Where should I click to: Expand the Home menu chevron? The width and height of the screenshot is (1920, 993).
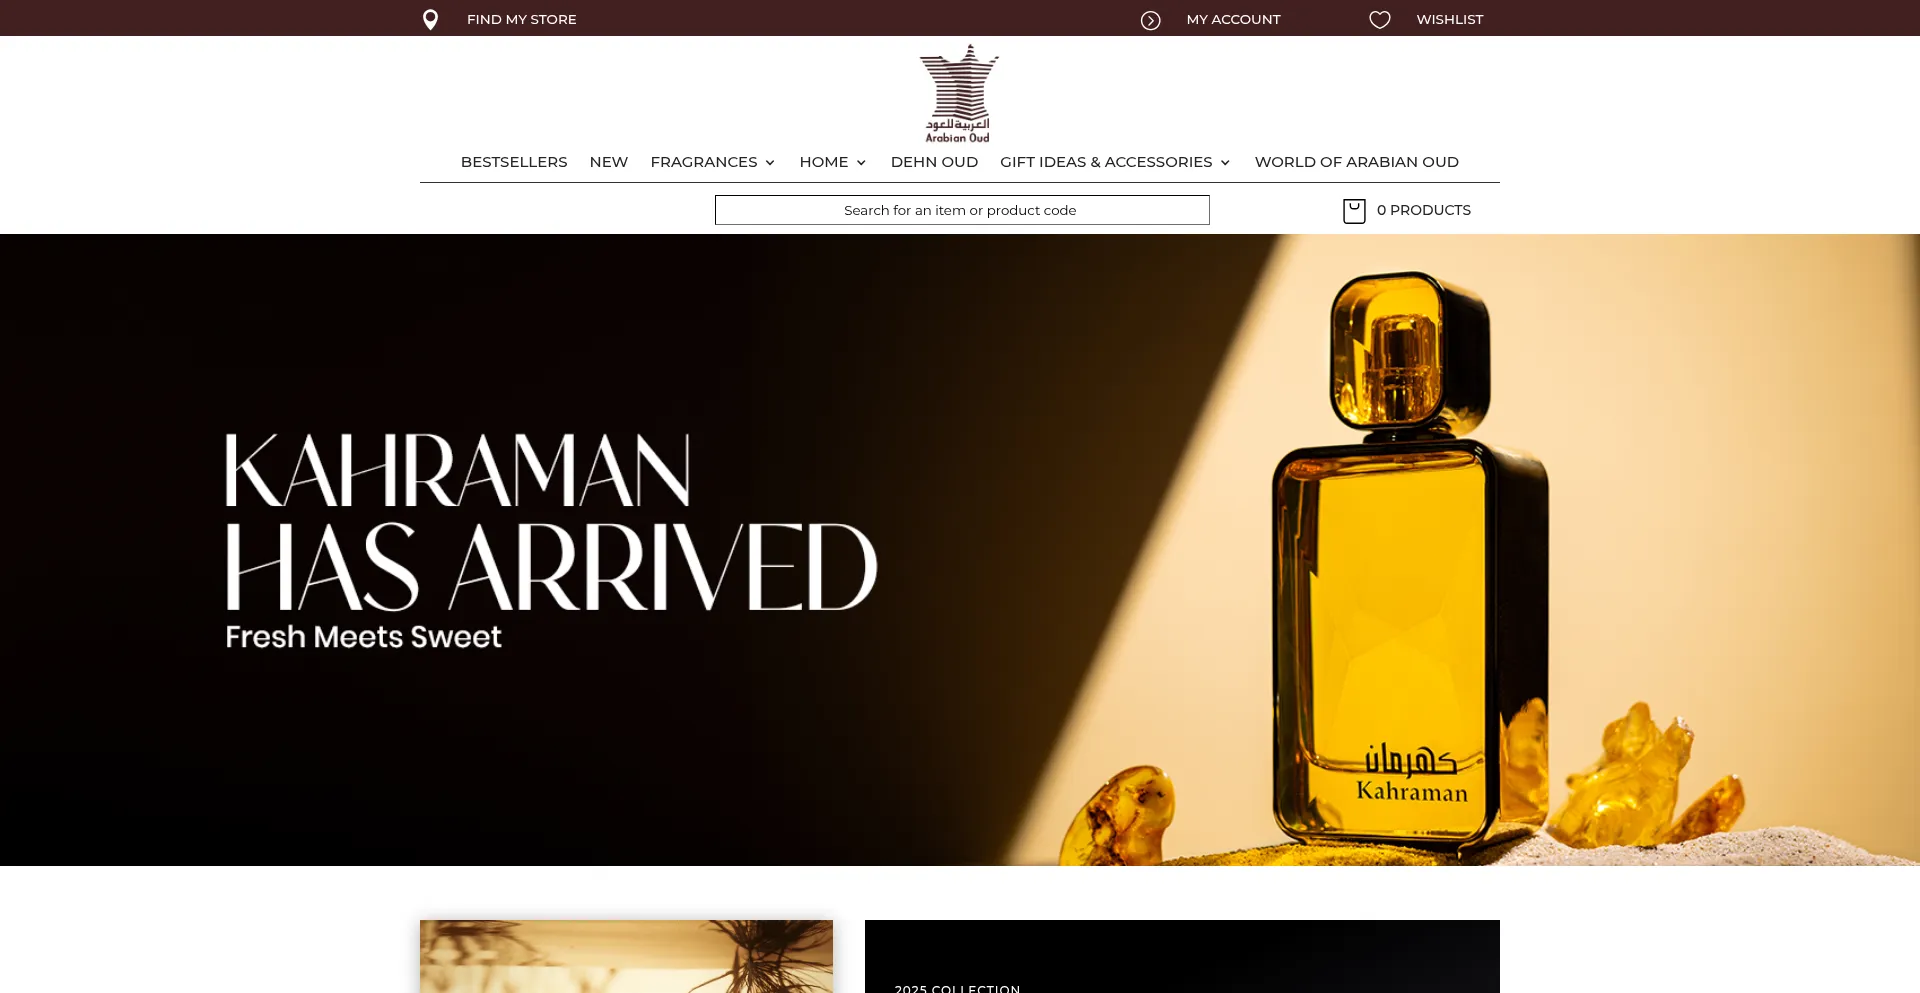click(x=861, y=163)
